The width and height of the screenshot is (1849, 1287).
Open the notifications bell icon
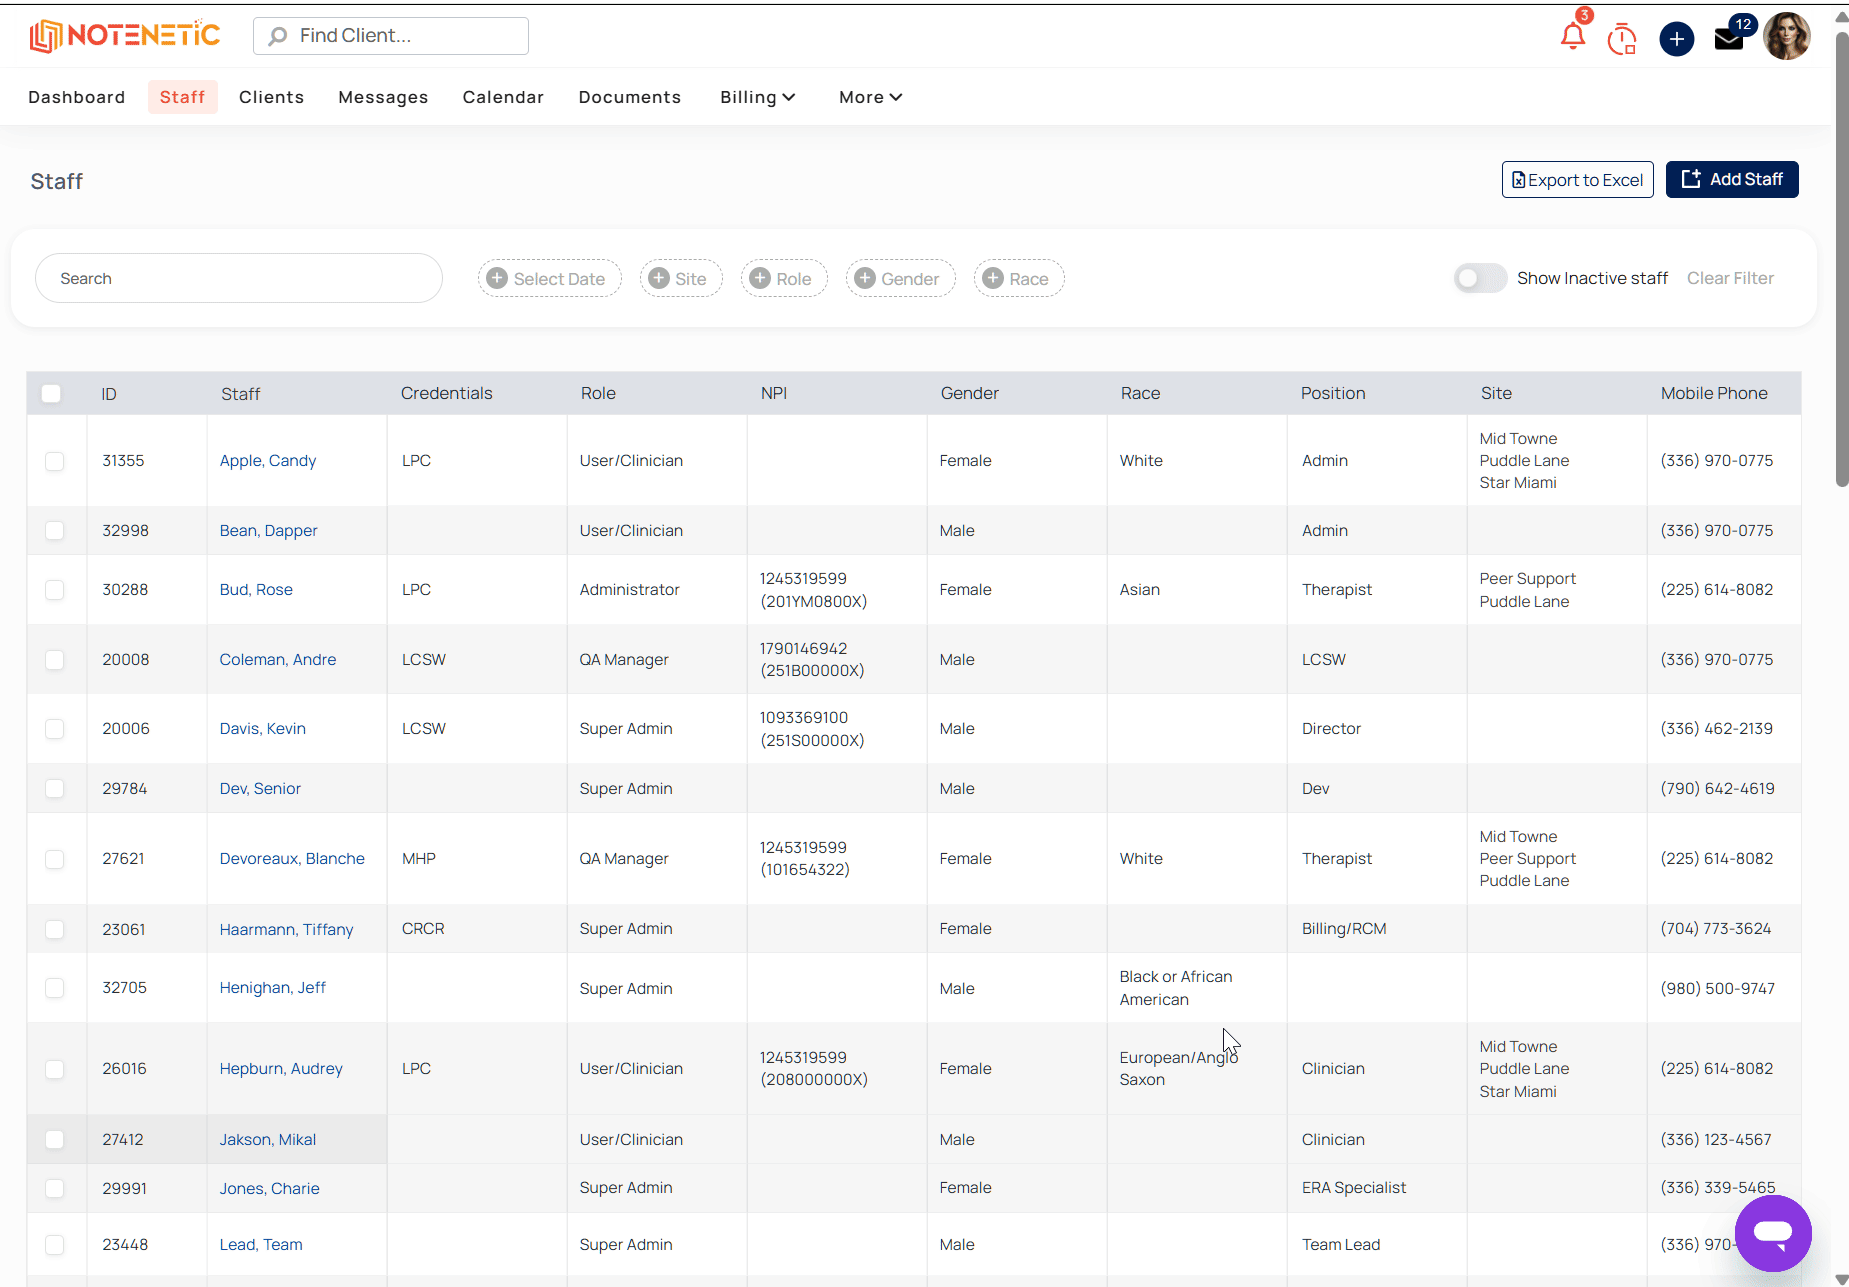(1572, 37)
